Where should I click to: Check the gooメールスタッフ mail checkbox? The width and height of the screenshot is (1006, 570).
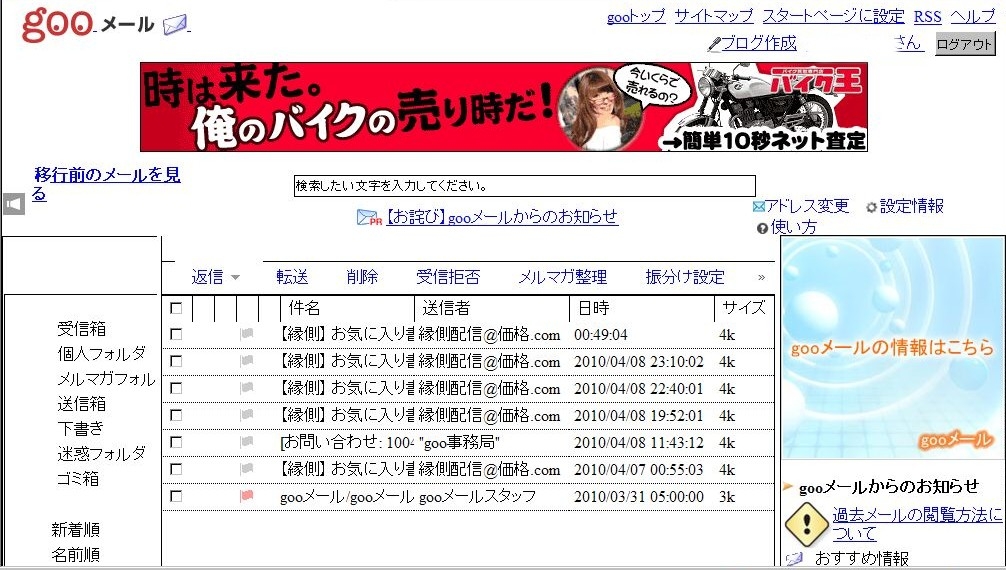[176, 496]
